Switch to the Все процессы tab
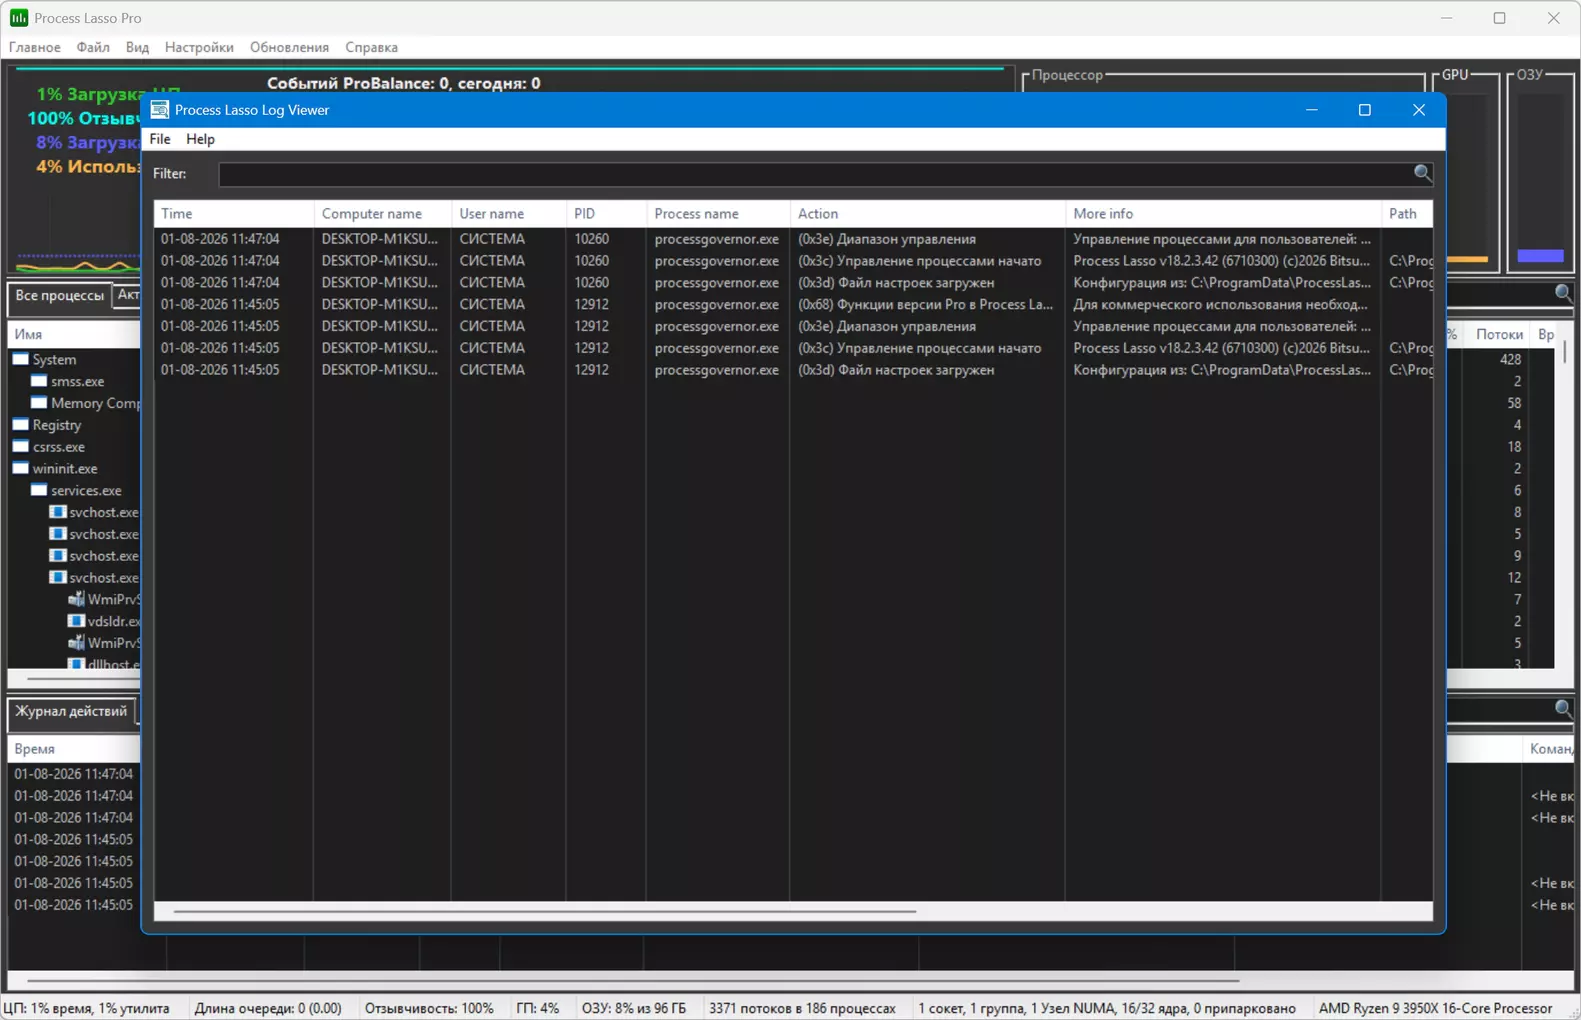Image resolution: width=1581 pixels, height=1020 pixels. [x=59, y=296]
